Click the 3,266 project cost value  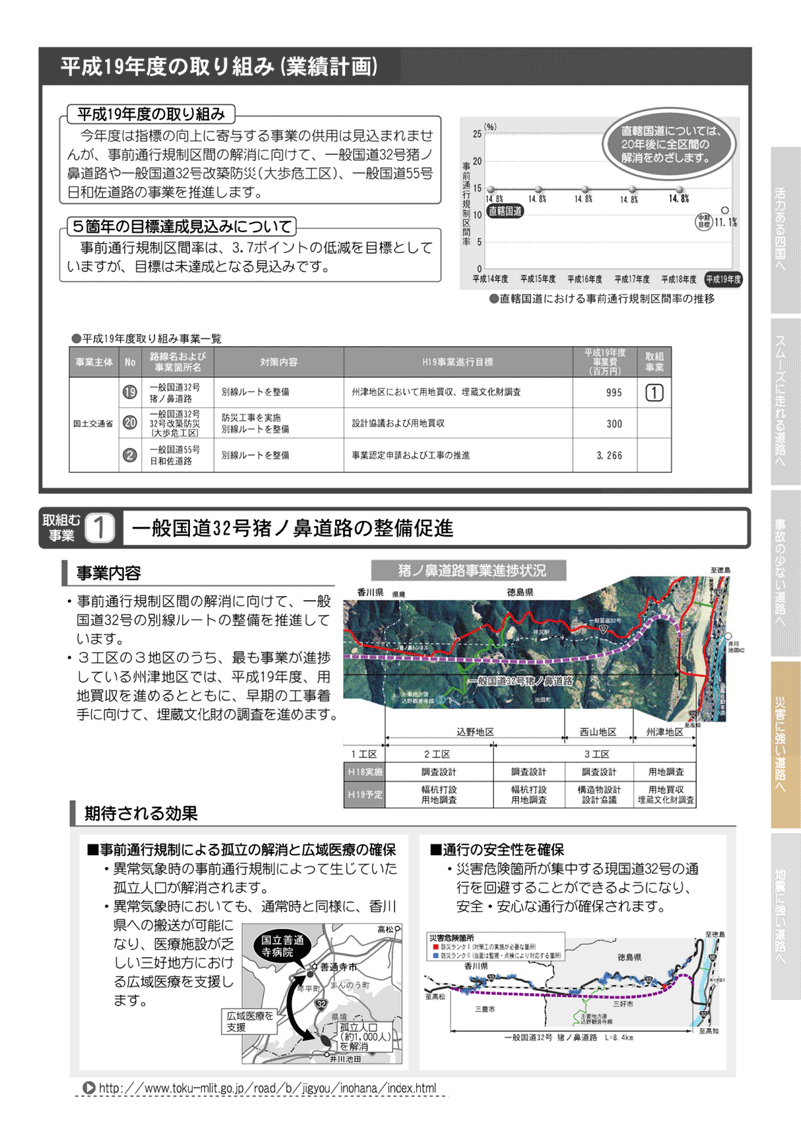(x=609, y=455)
